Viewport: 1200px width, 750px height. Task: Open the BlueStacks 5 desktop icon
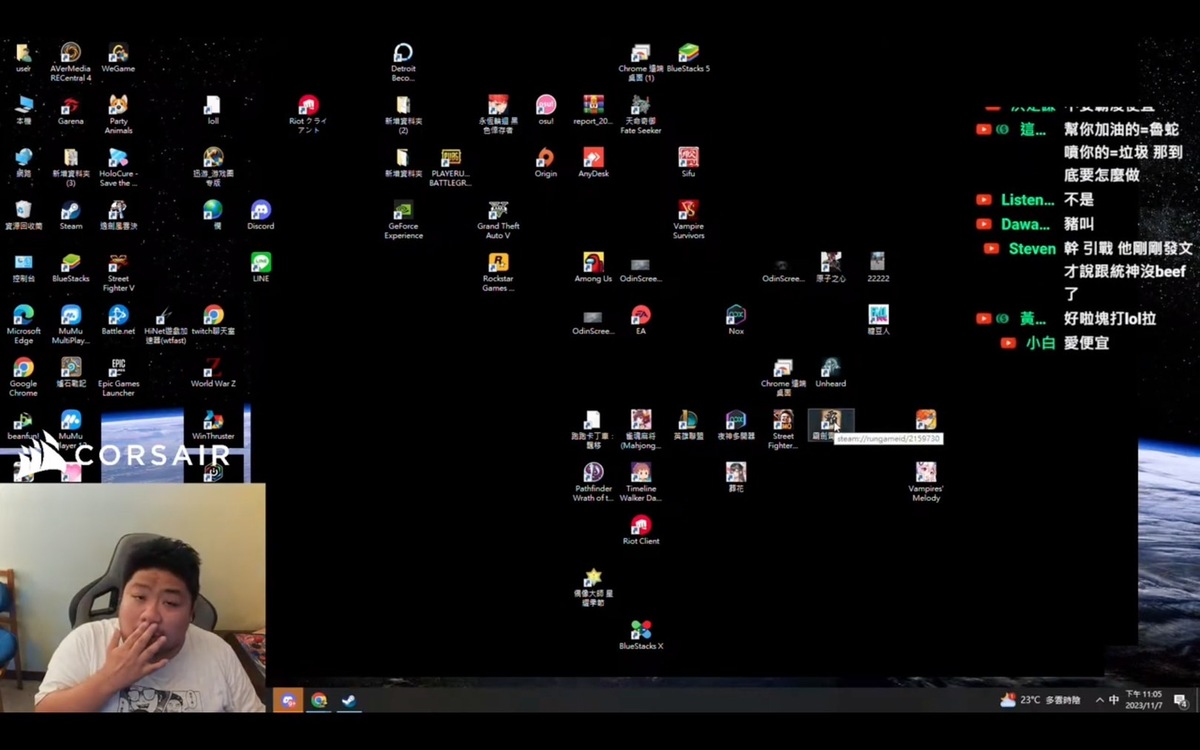point(688,58)
